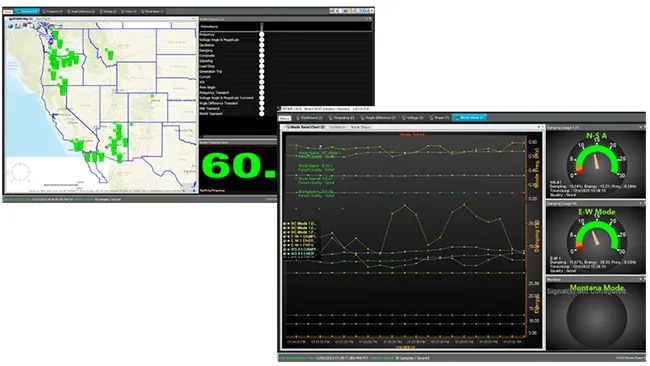Screen dimensions: 650x366
Task: Open the Voltage tab in the back window
Action: pyautogui.click(x=108, y=12)
